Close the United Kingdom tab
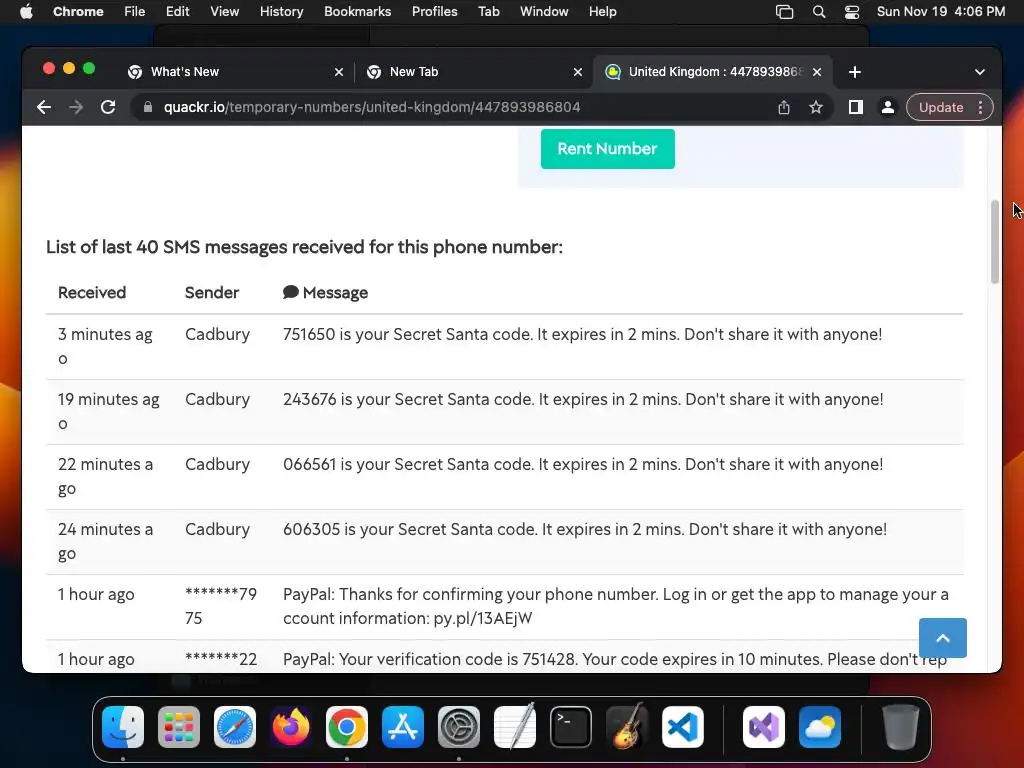Viewport: 1024px width, 768px height. [817, 72]
